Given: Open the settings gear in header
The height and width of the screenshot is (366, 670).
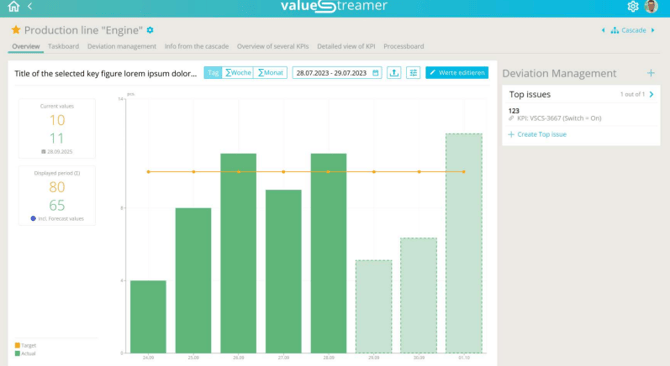Looking at the screenshot, I should (633, 6).
